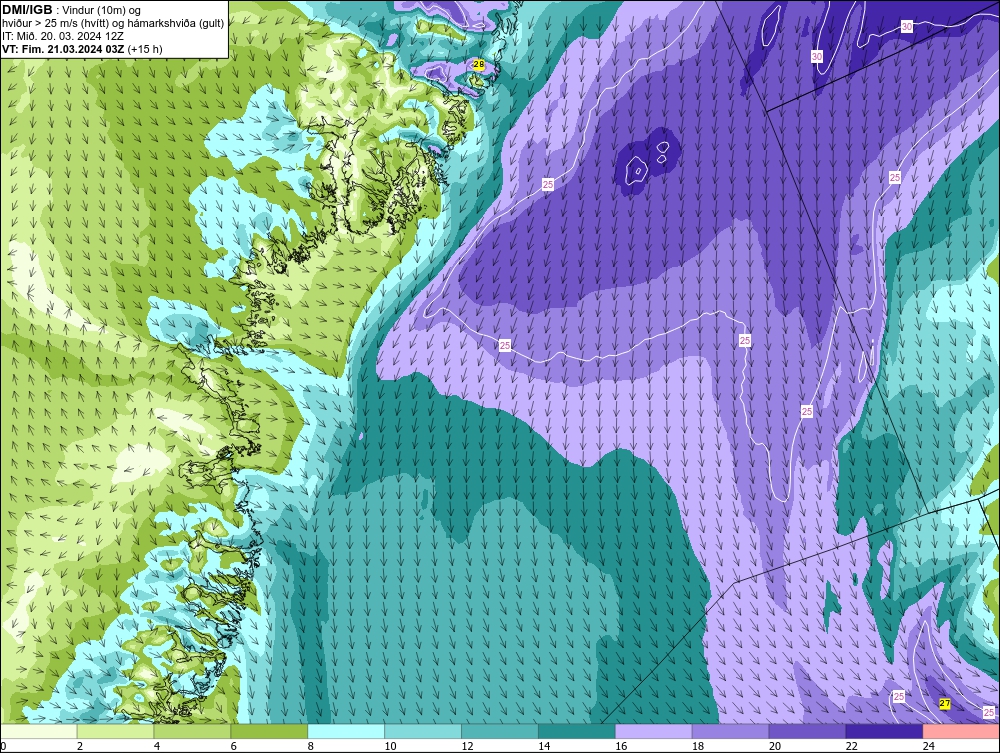Click the yellow 27 max gust label
The width and height of the screenshot is (1000, 753).
click(x=945, y=703)
